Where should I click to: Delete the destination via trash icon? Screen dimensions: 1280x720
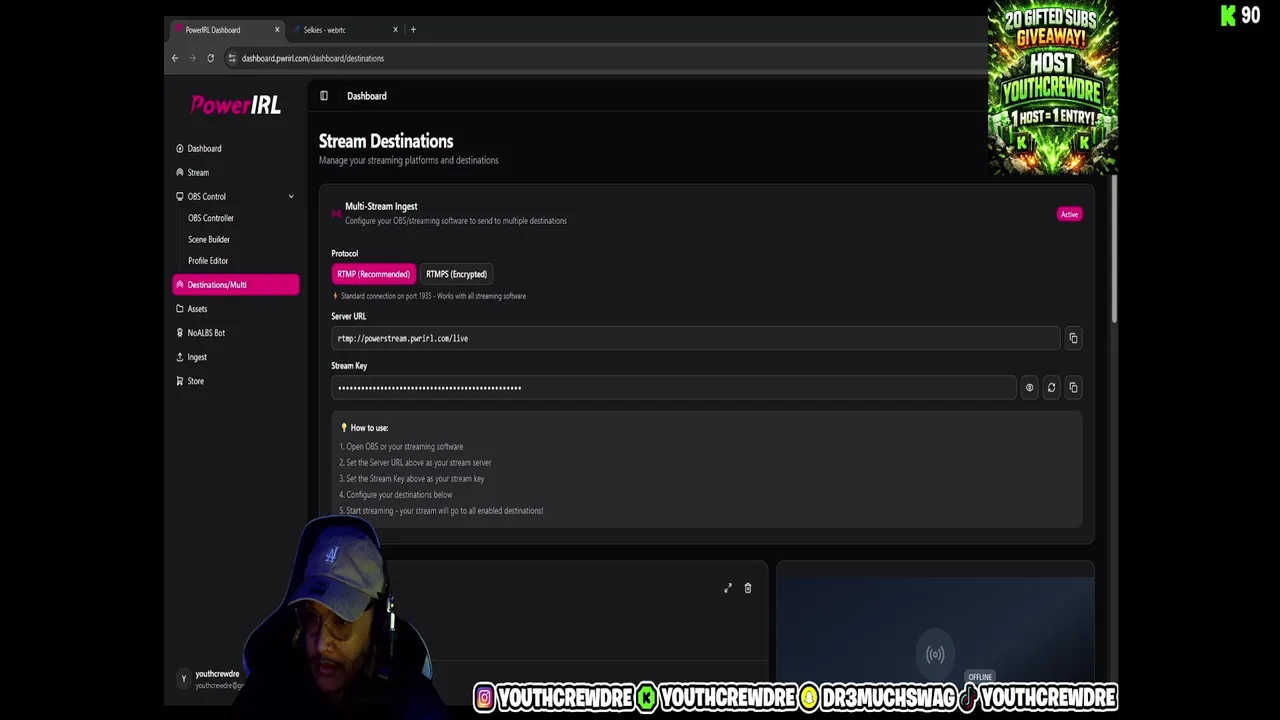coord(747,588)
